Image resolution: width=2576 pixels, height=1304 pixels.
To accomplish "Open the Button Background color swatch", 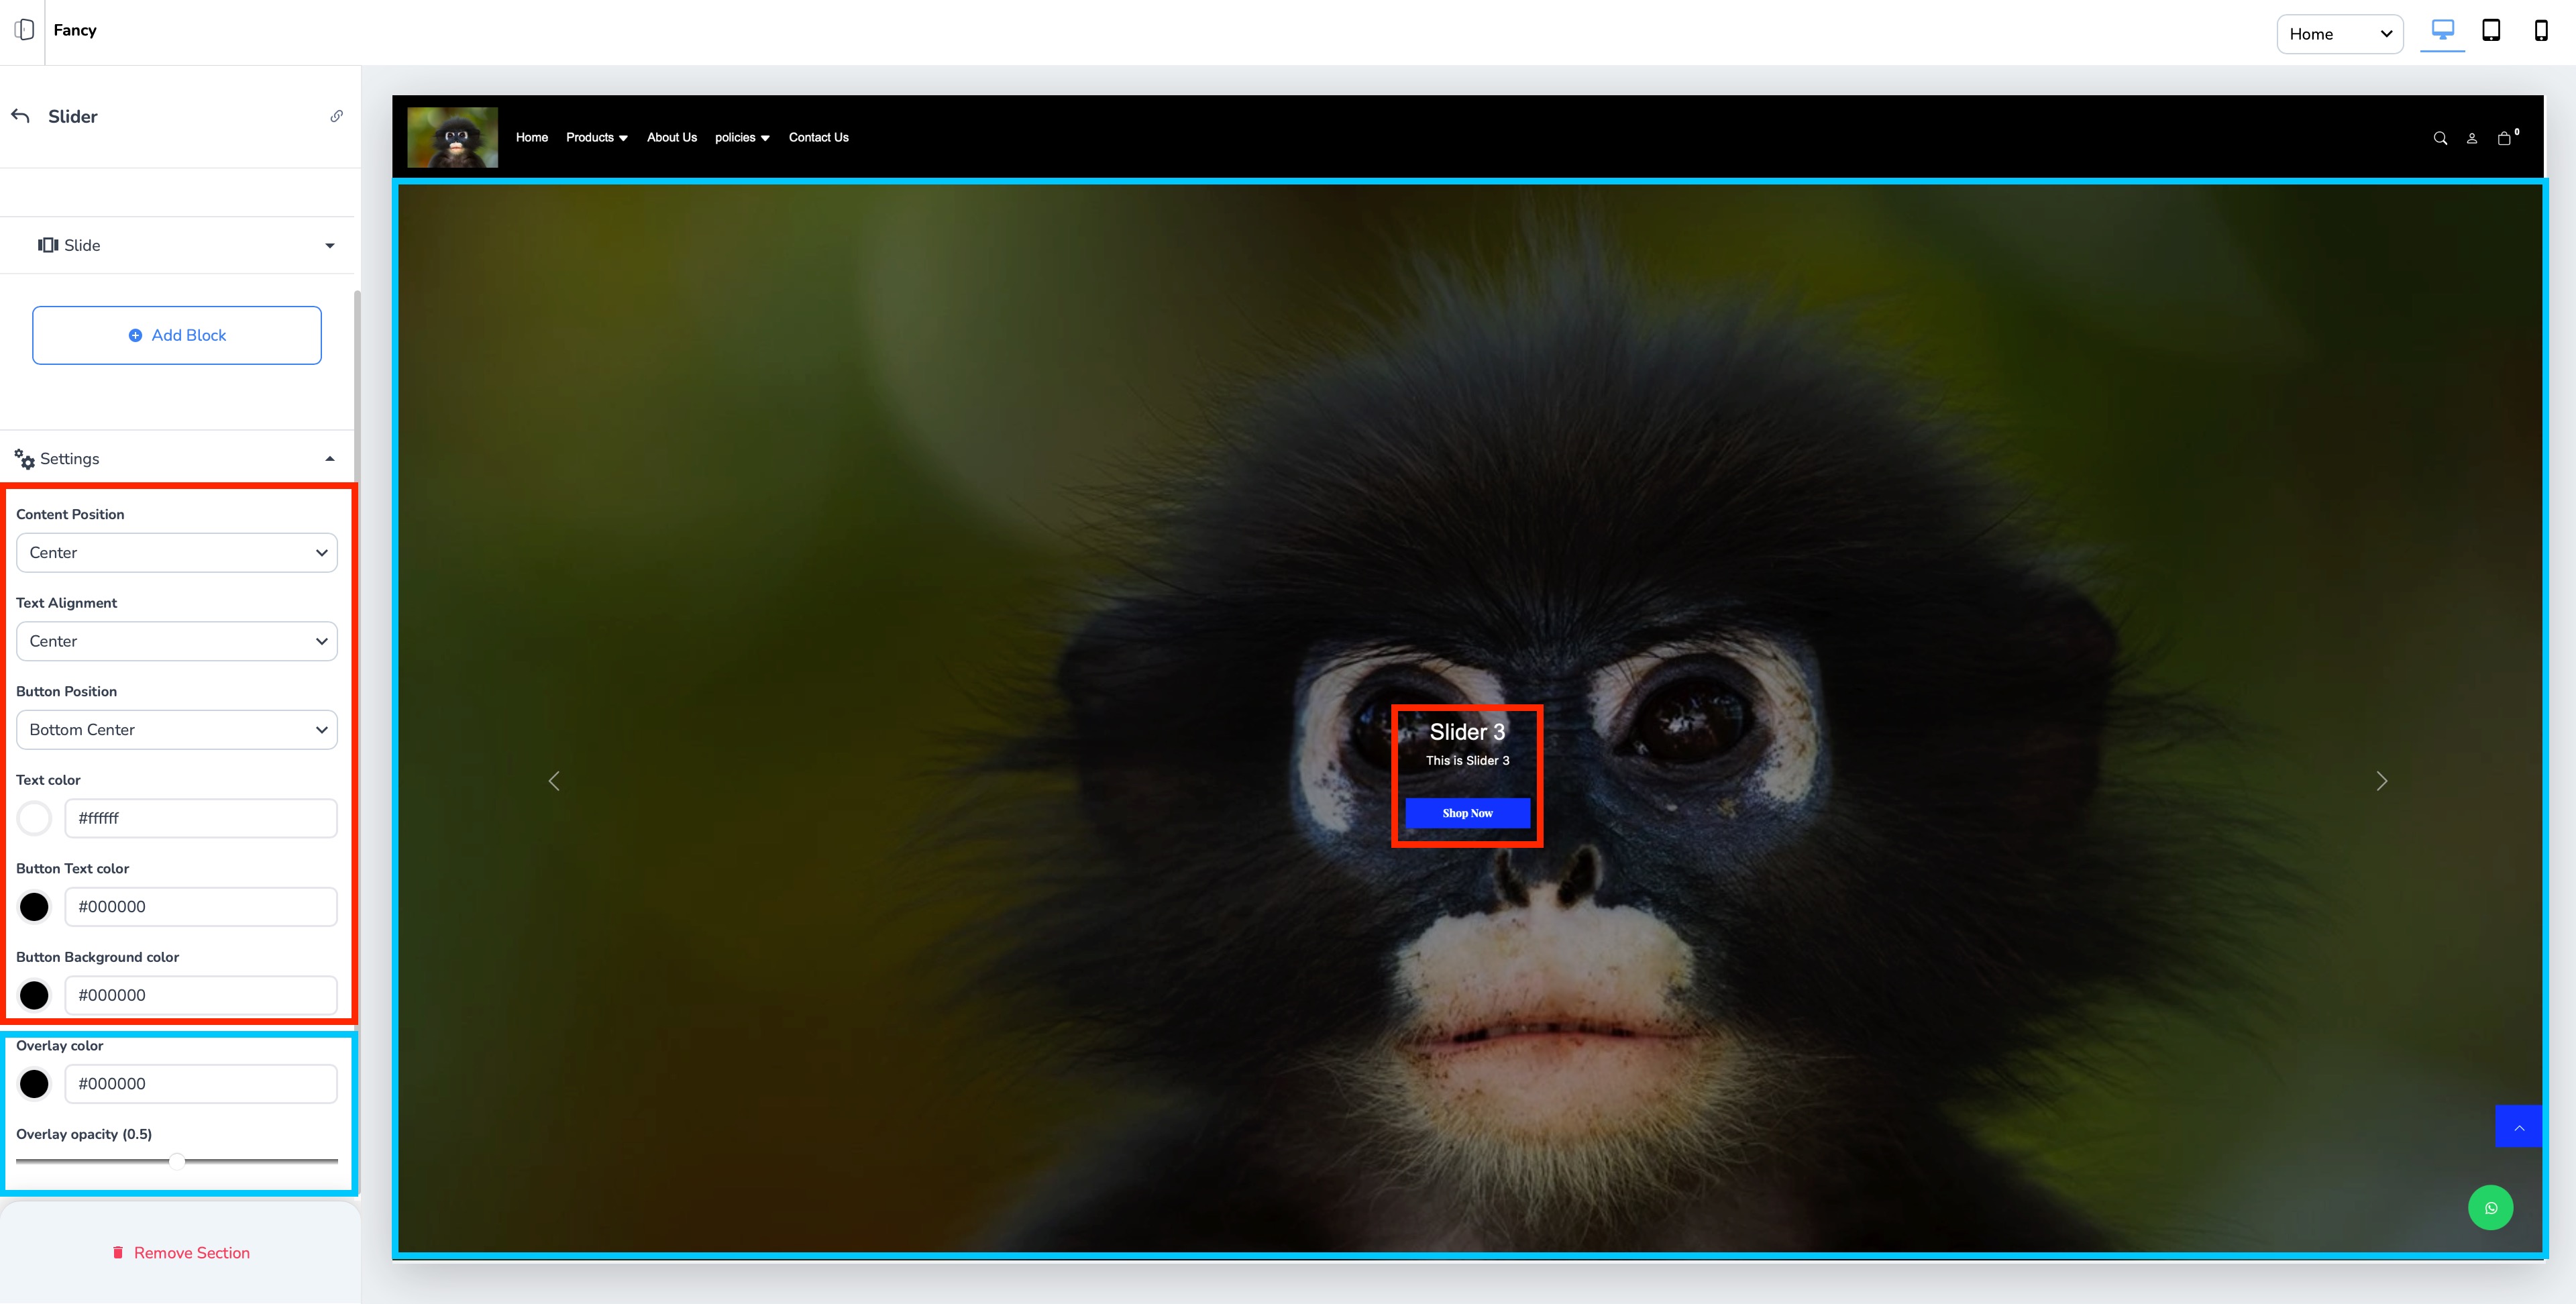I will [x=34, y=995].
